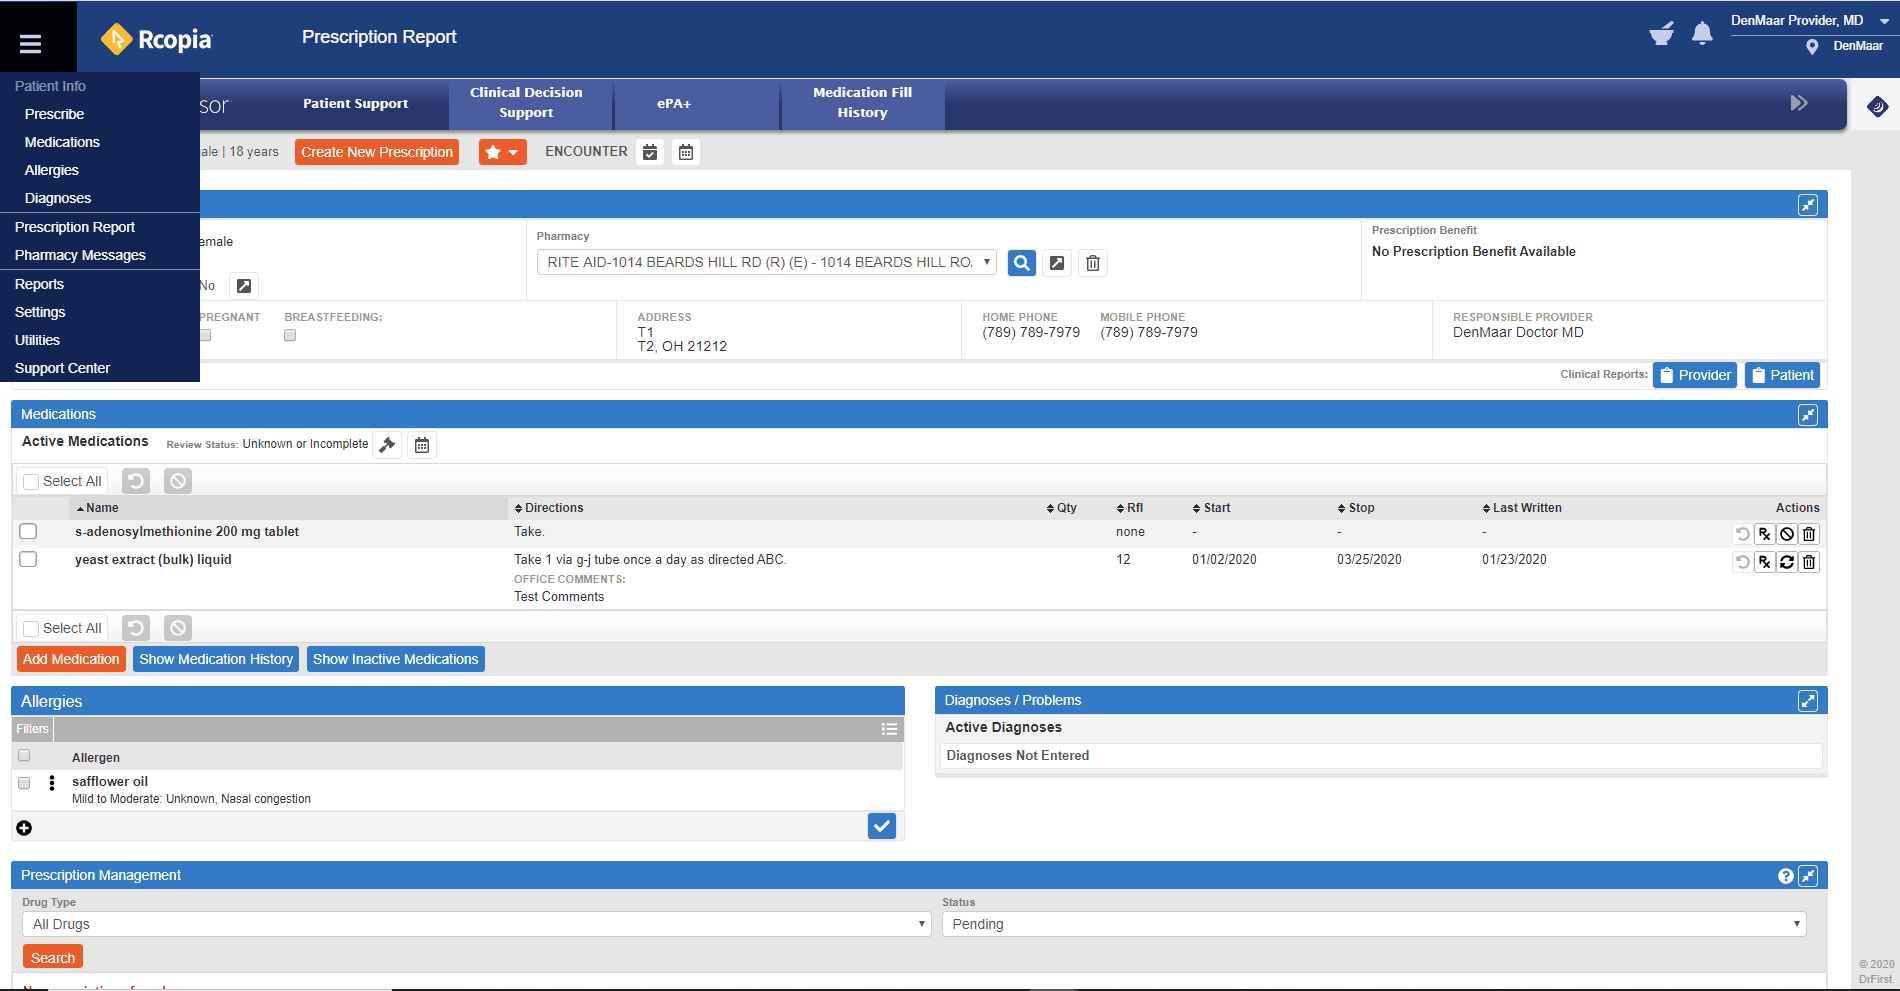
Task: Switch to the Medication Fill History tab
Action: [861, 103]
